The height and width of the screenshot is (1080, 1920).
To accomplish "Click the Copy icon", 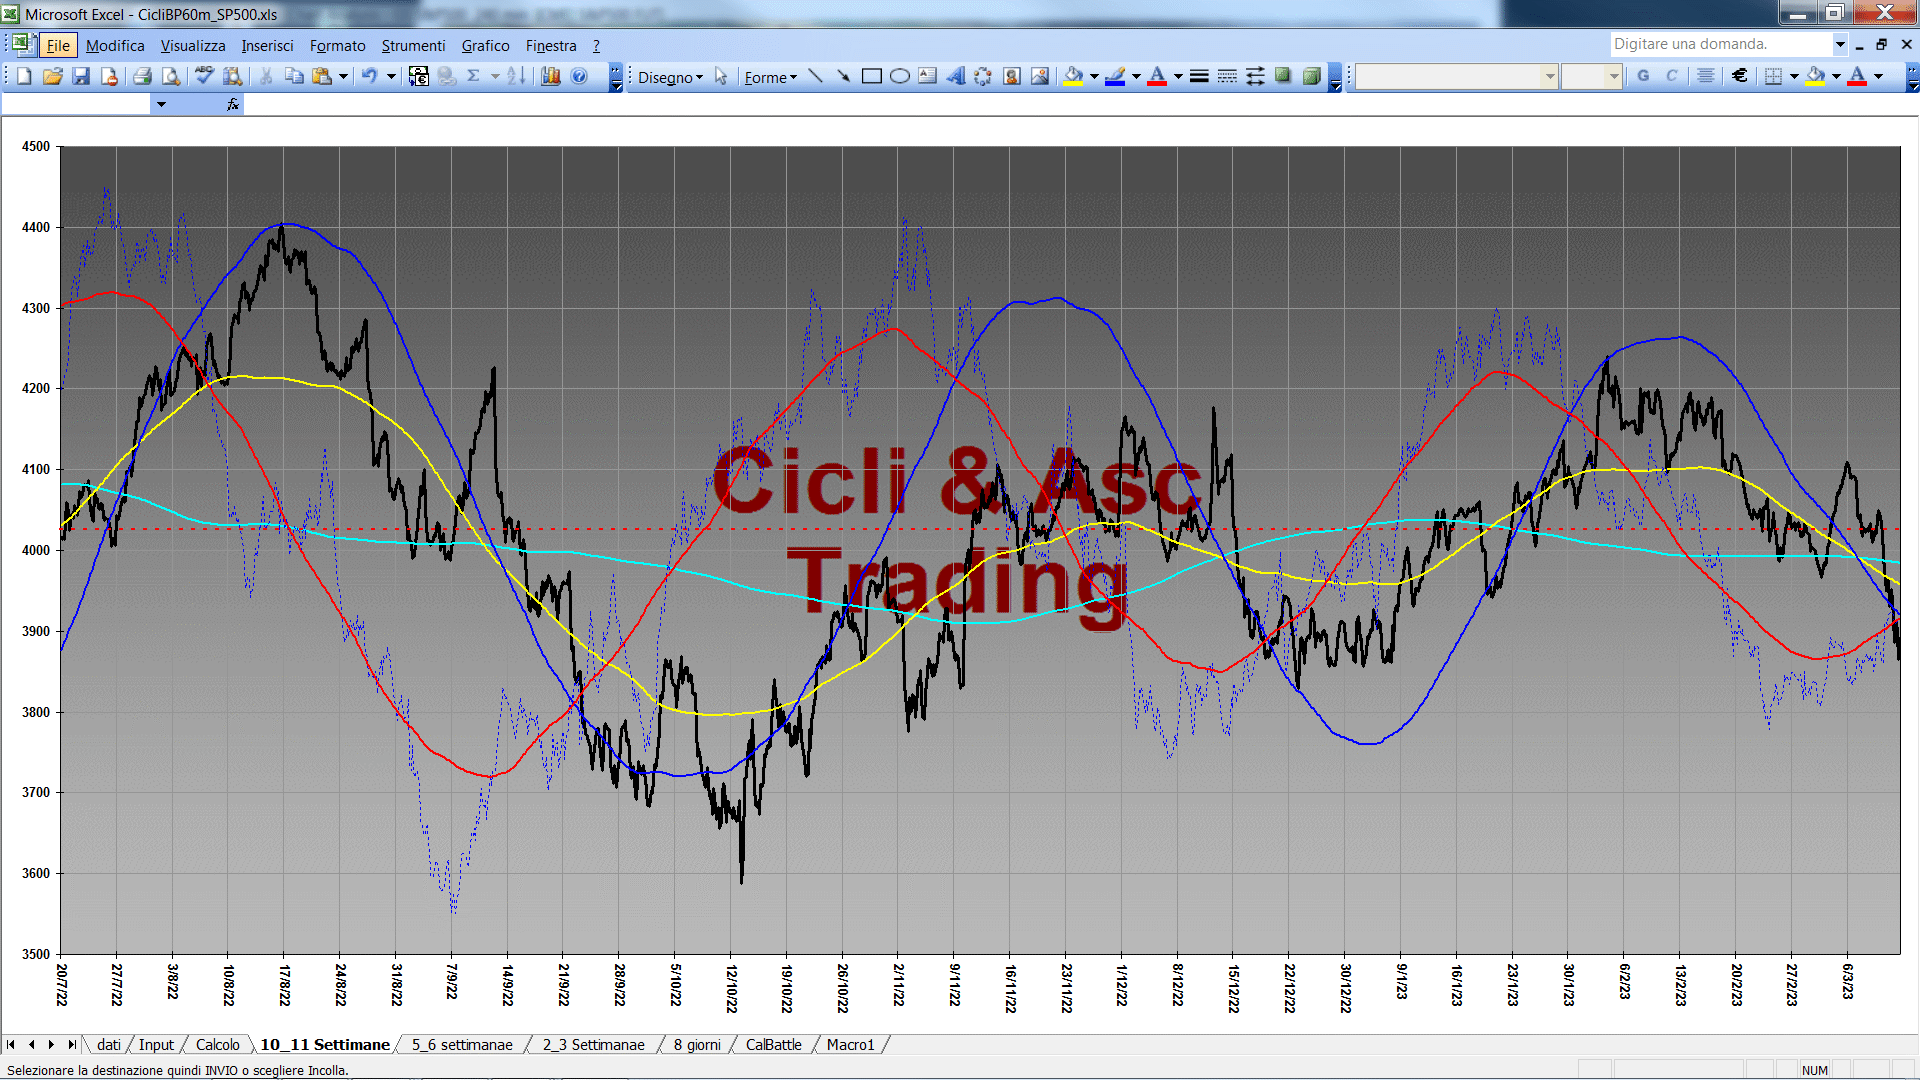I will pos(294,76).
